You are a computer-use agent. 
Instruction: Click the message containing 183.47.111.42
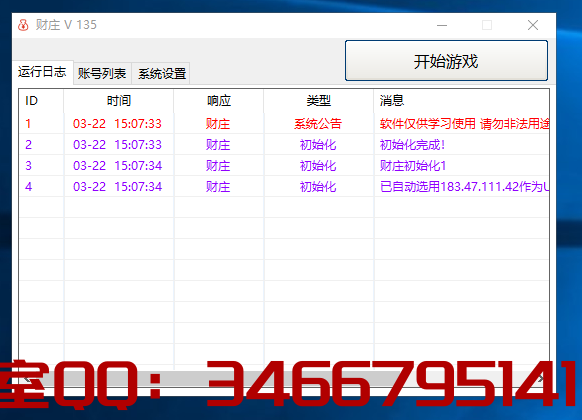click(x=464, y=186)
